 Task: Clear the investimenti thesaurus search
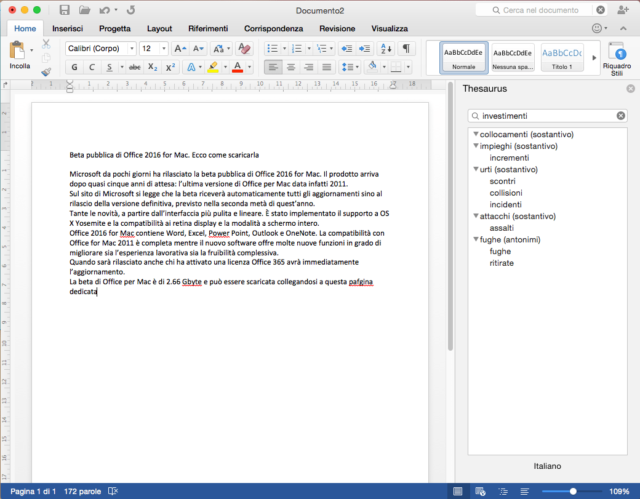(621, 116)
